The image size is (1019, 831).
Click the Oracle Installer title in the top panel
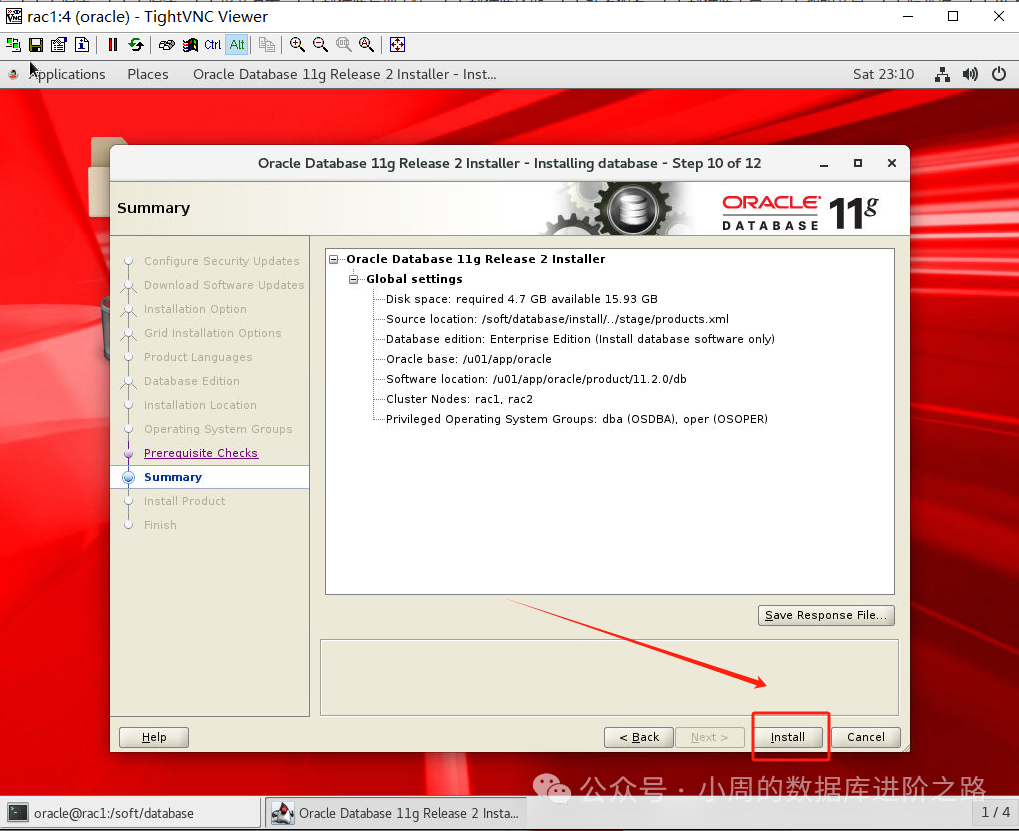click(344, 74)
